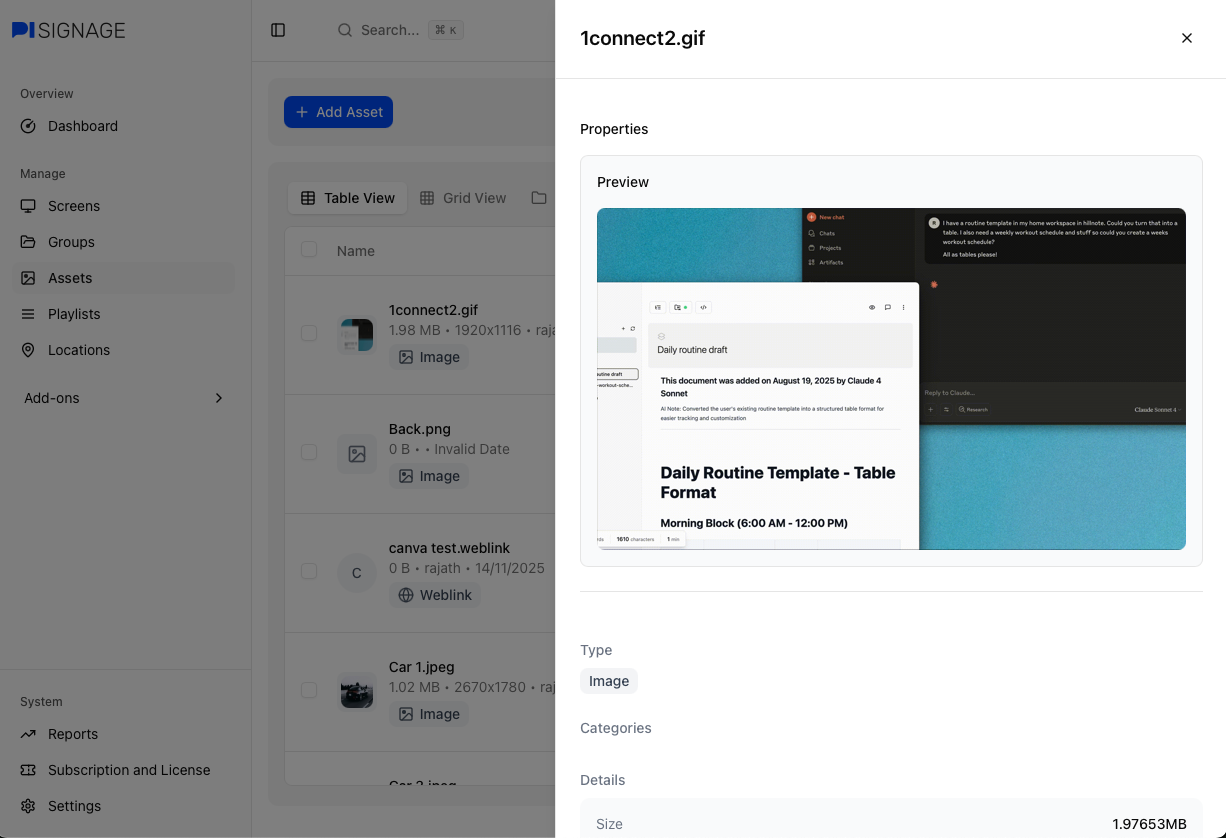Click the Groups folder icon
This screenshot has width=1226, height=838.
point(28,242)
